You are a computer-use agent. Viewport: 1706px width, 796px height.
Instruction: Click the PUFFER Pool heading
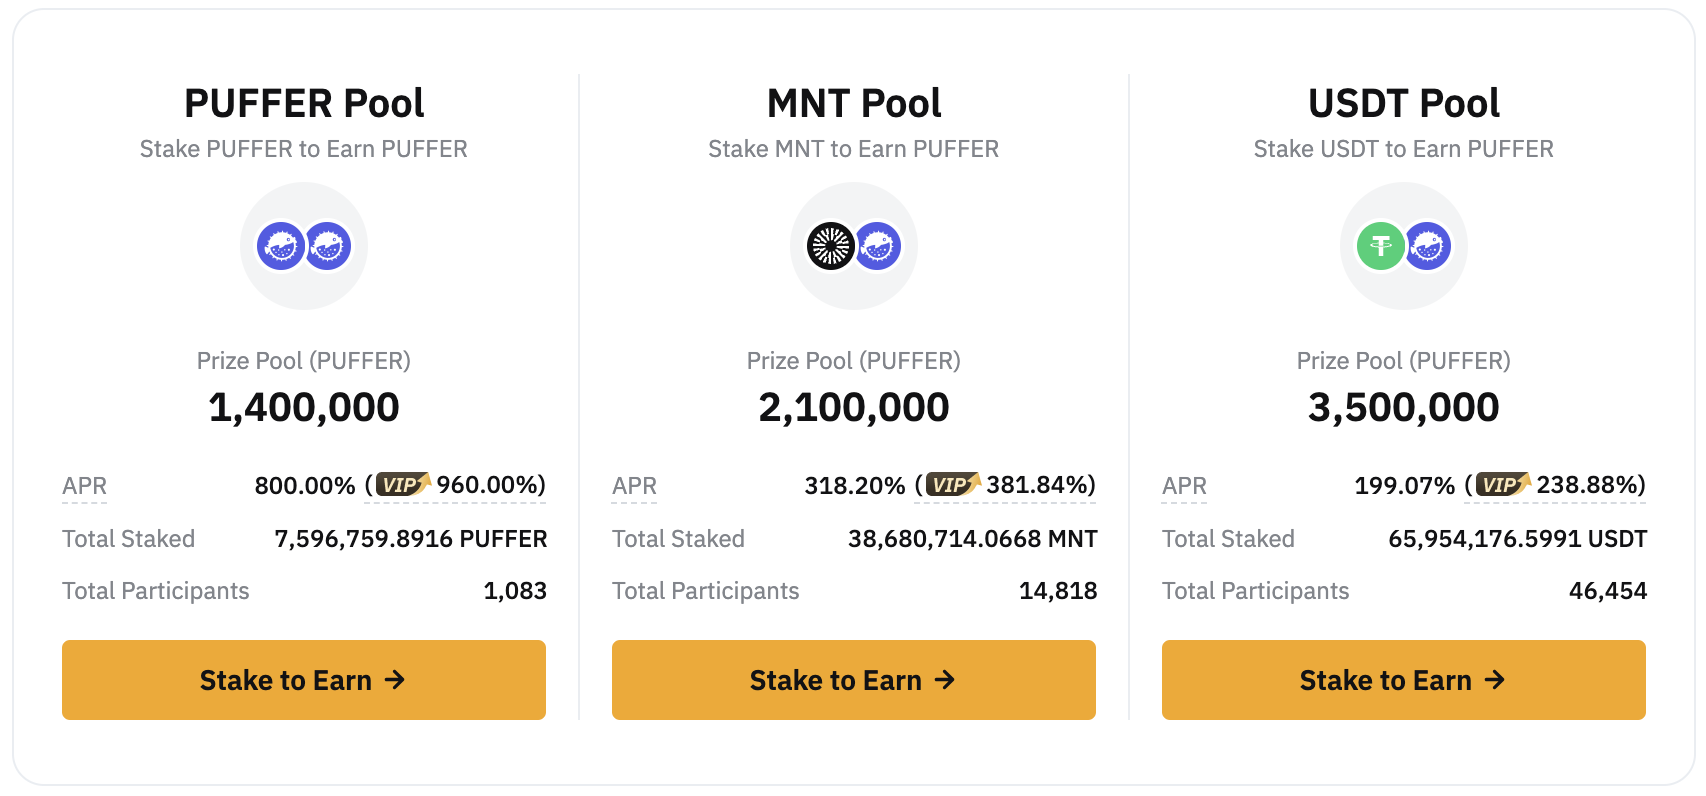coord(304,103)
